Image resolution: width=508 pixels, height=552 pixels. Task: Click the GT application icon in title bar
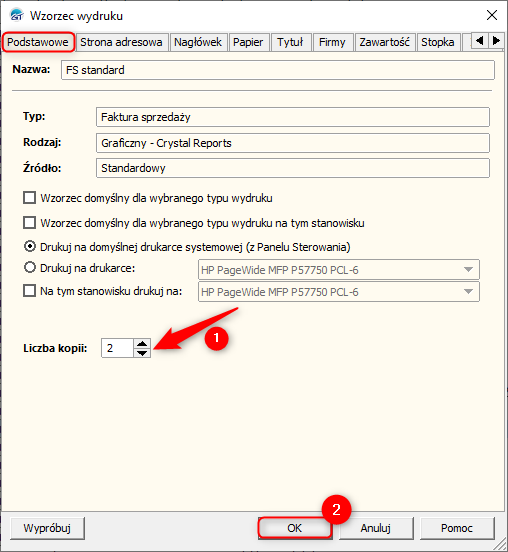point(16,15)
